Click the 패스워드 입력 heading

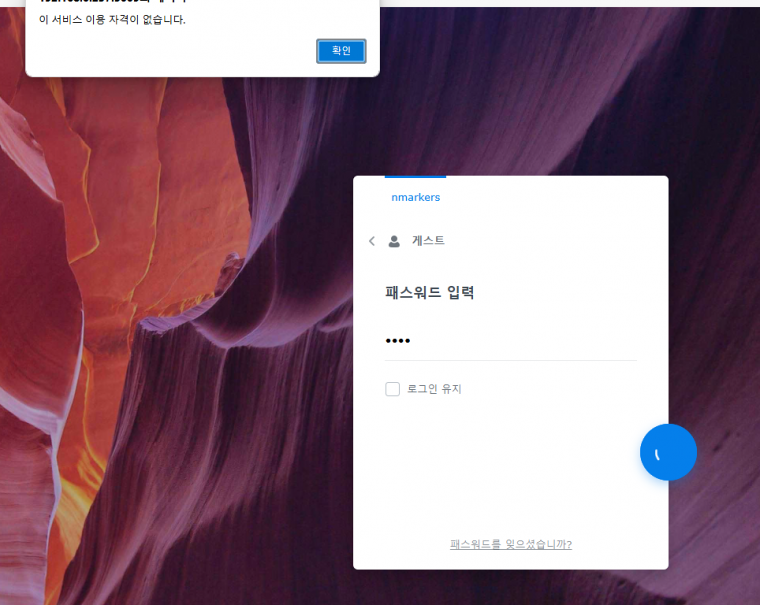429,292
